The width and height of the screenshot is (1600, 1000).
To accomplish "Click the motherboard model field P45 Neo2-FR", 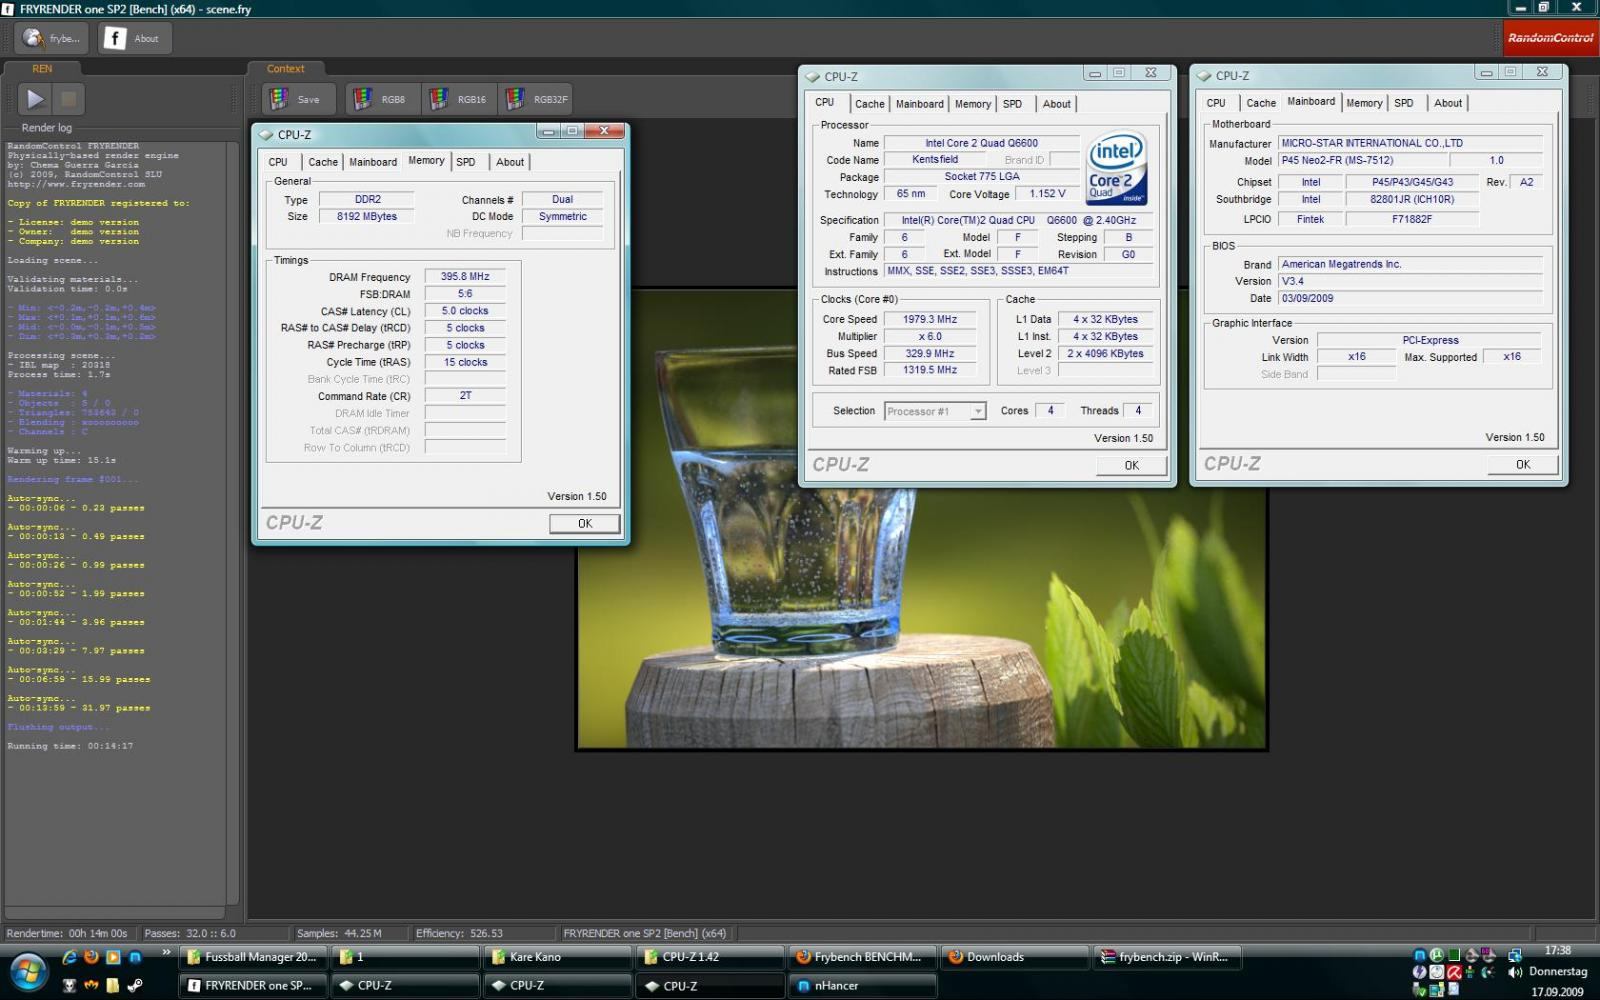I will click(1362, 160).
